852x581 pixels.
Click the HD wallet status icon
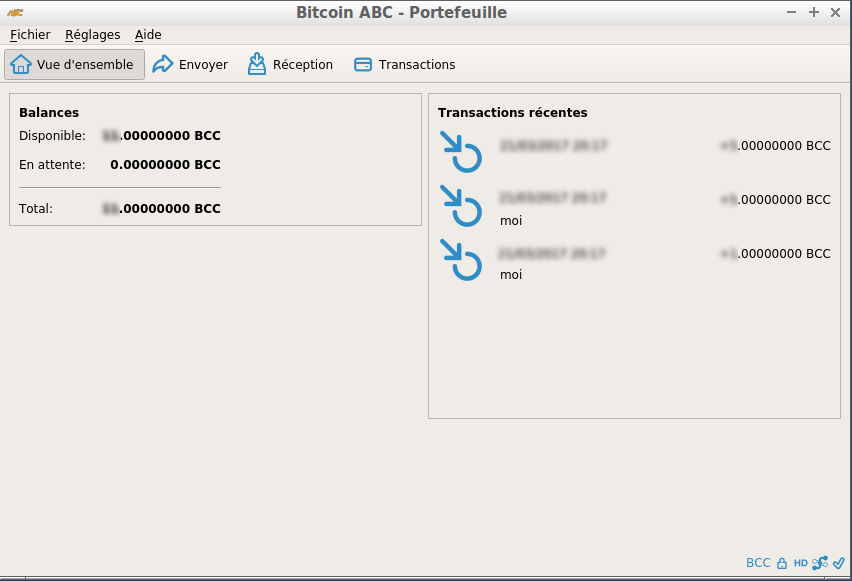[800, 563]
